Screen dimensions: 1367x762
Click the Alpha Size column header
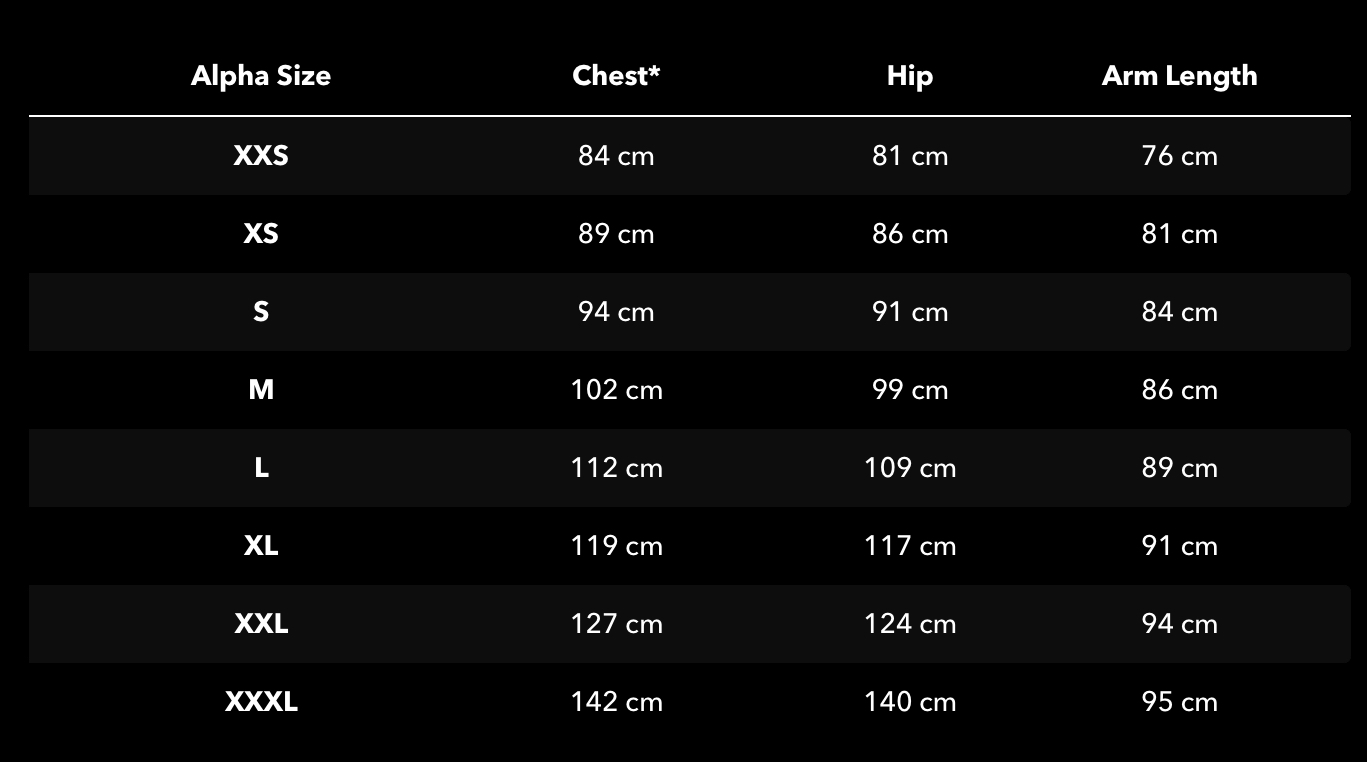261,76
